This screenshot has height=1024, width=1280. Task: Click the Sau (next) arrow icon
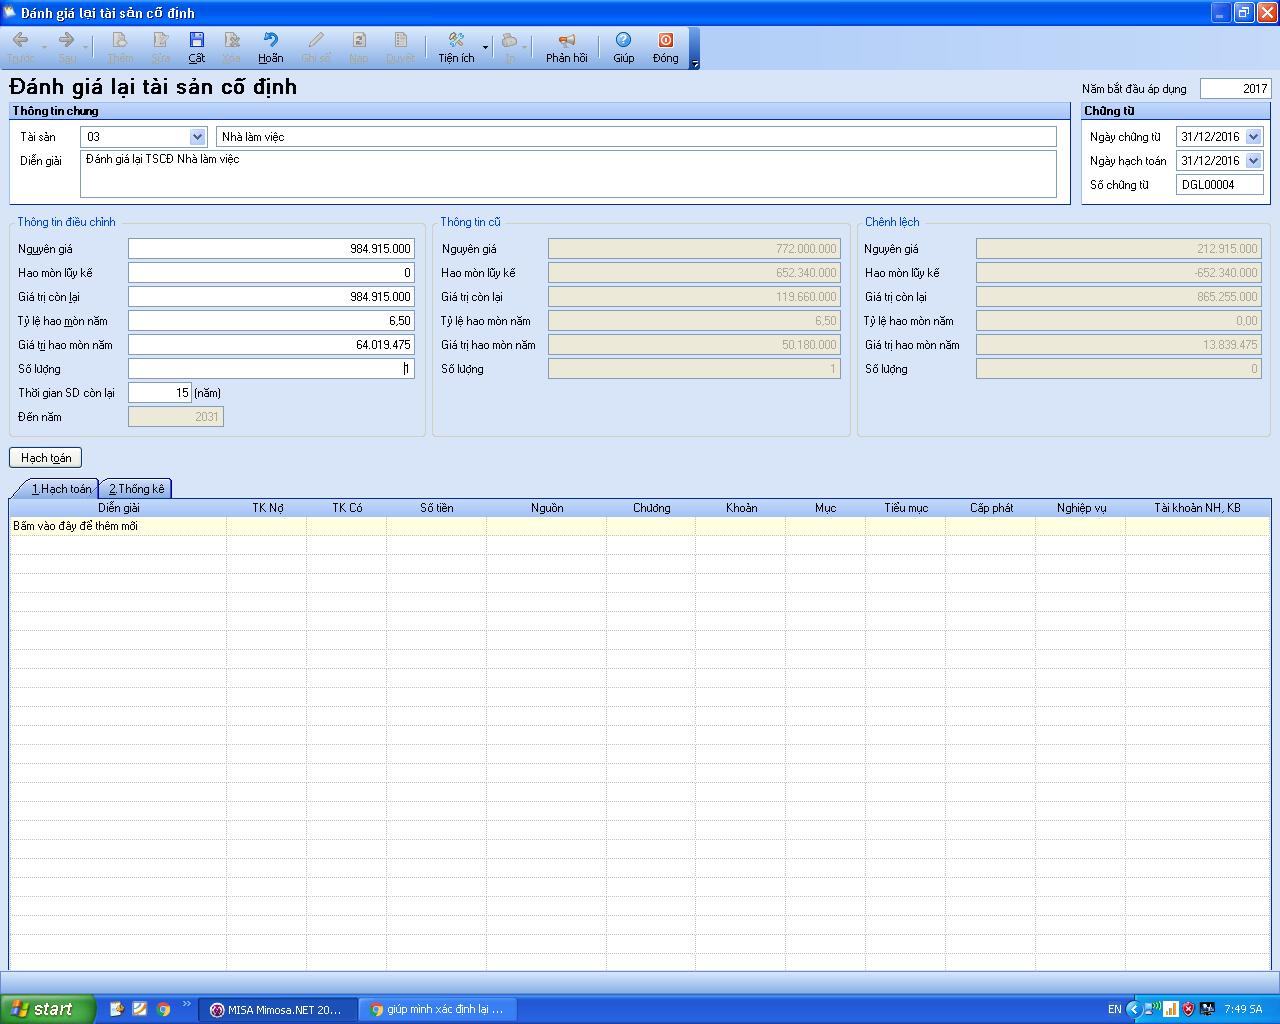pos(66,40)
